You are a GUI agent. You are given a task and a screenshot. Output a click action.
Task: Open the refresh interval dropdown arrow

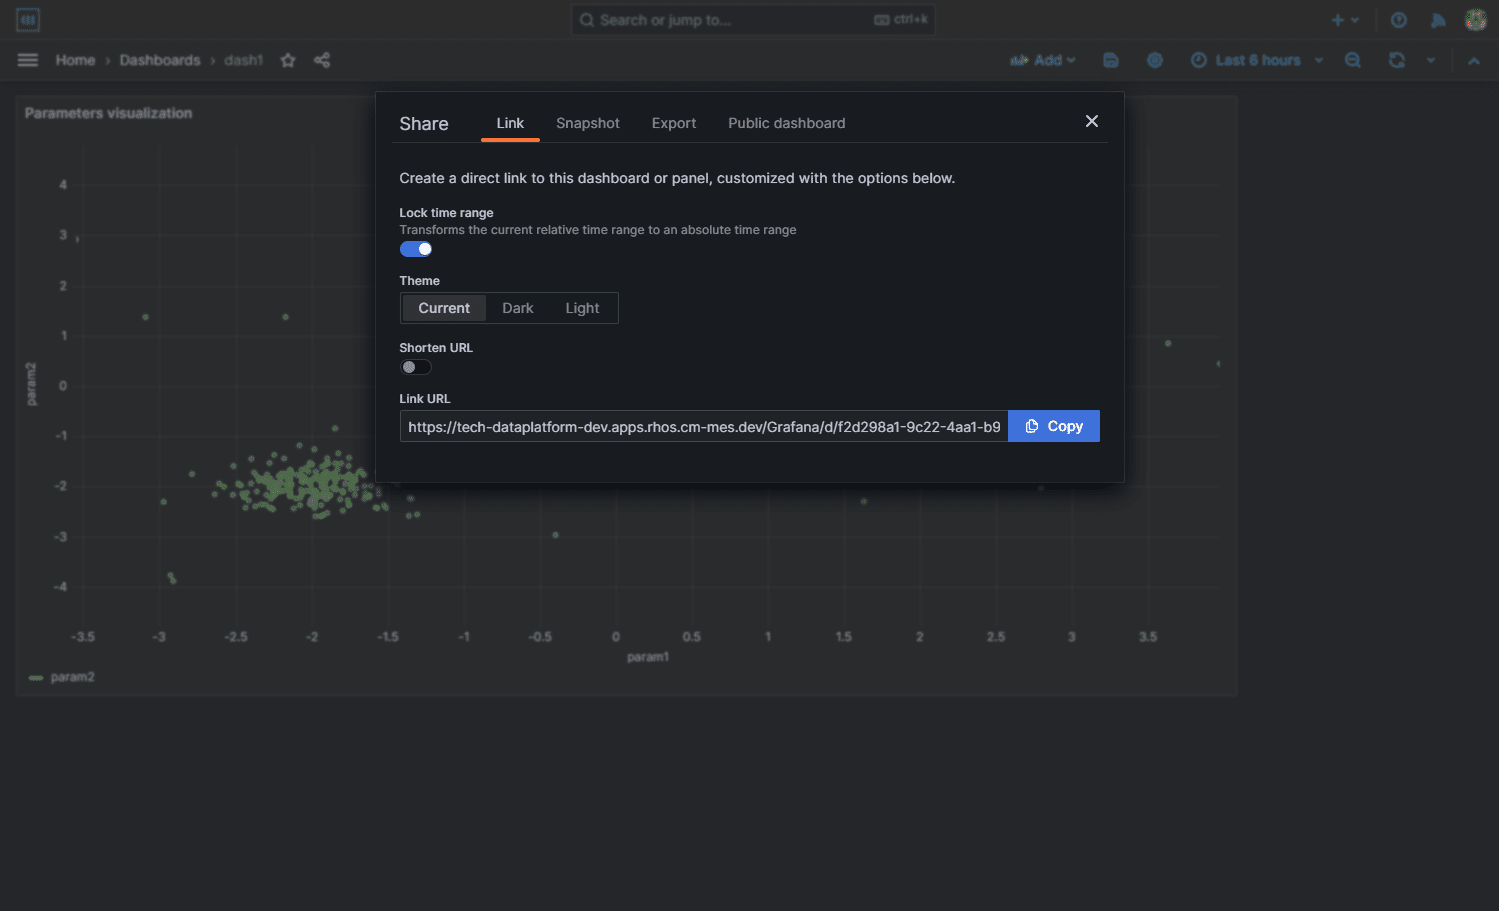tap(1431, 60)
